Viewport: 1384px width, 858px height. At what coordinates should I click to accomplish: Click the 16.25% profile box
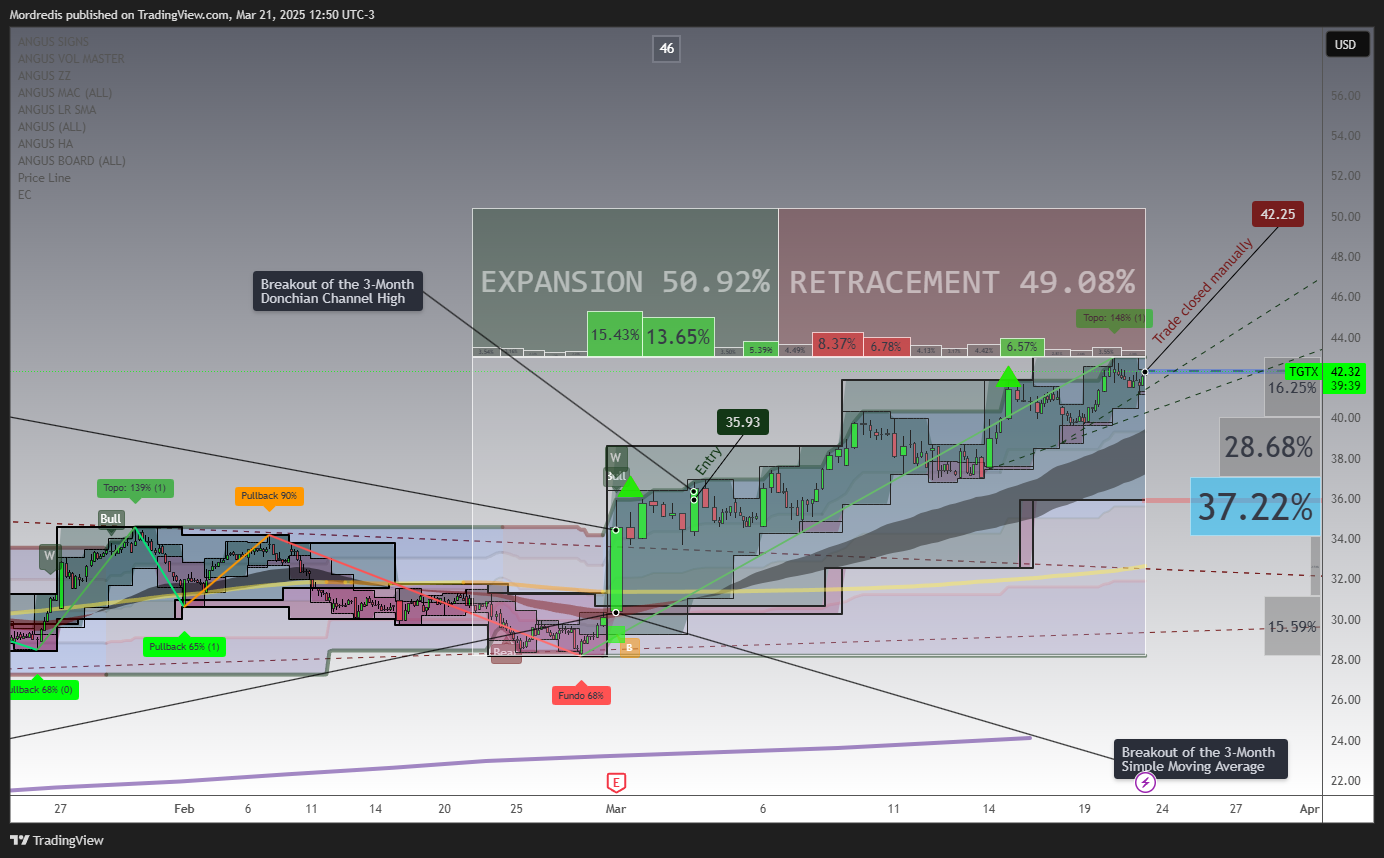coord(1292,388)
